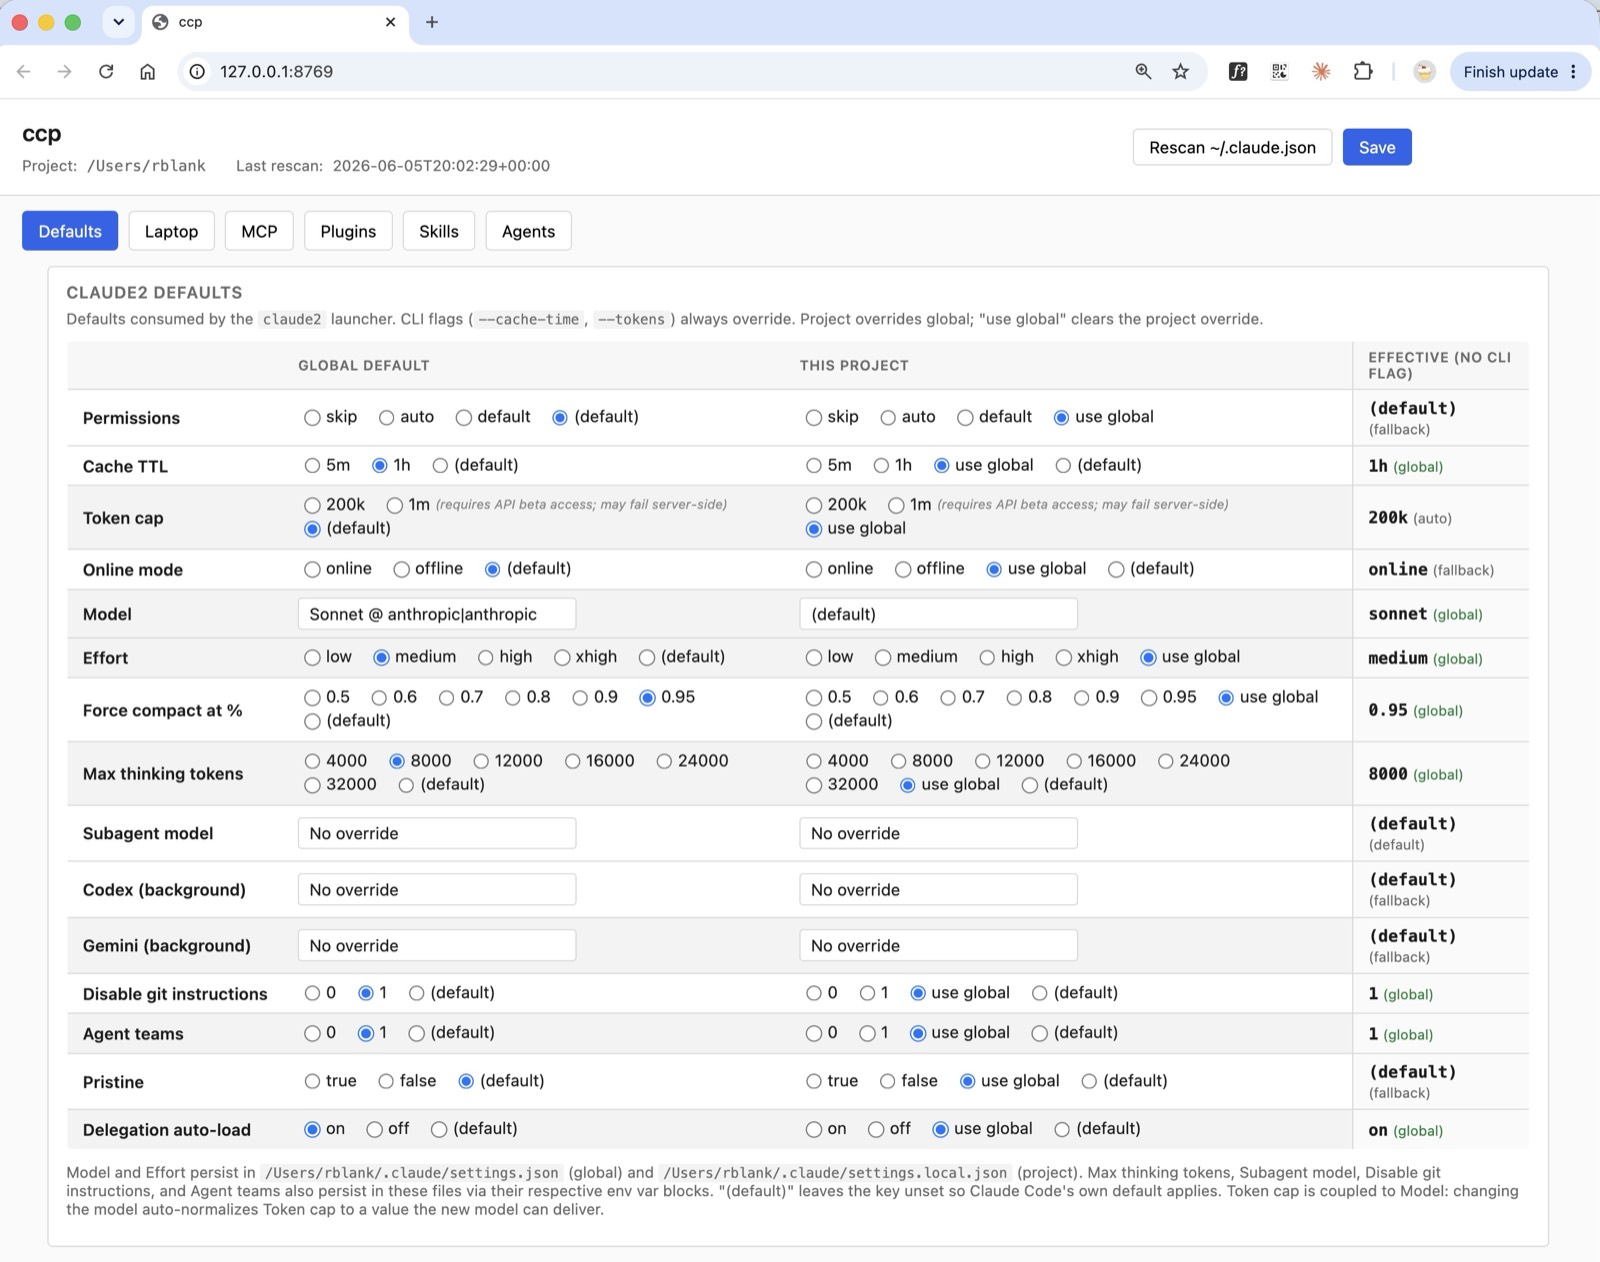Bookmark this page with the star
This screenshot has height=1262, width=1600.
pyautogui.click(x=1181, y=72)
